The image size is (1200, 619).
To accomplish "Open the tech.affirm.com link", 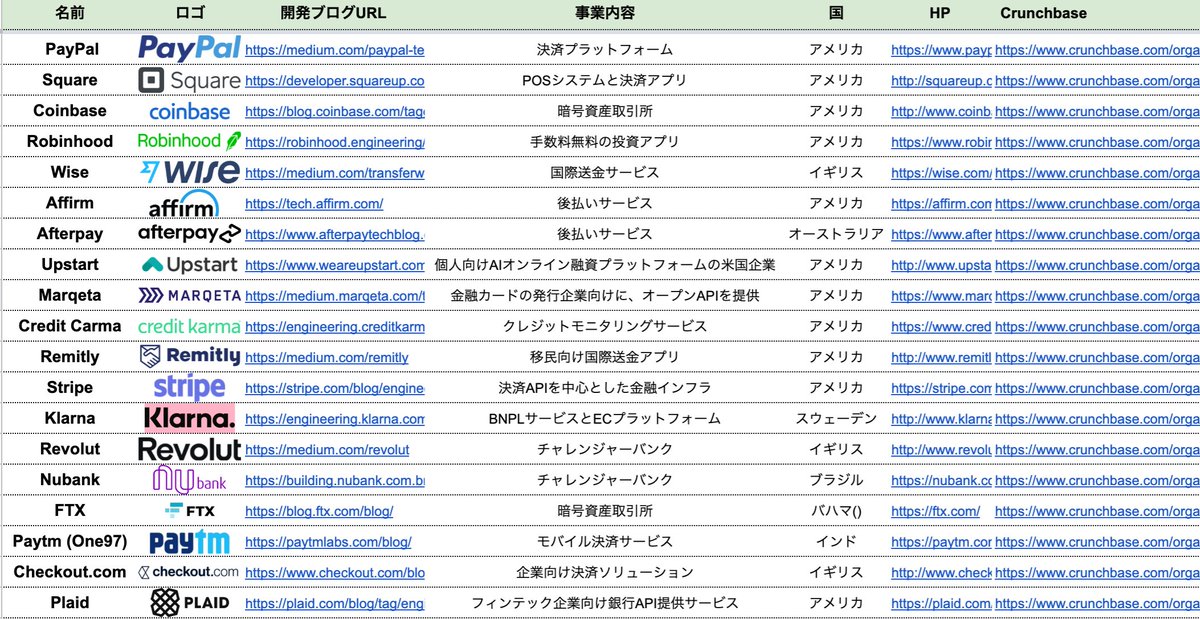I will pyautogui.click(x=314, y=203).
